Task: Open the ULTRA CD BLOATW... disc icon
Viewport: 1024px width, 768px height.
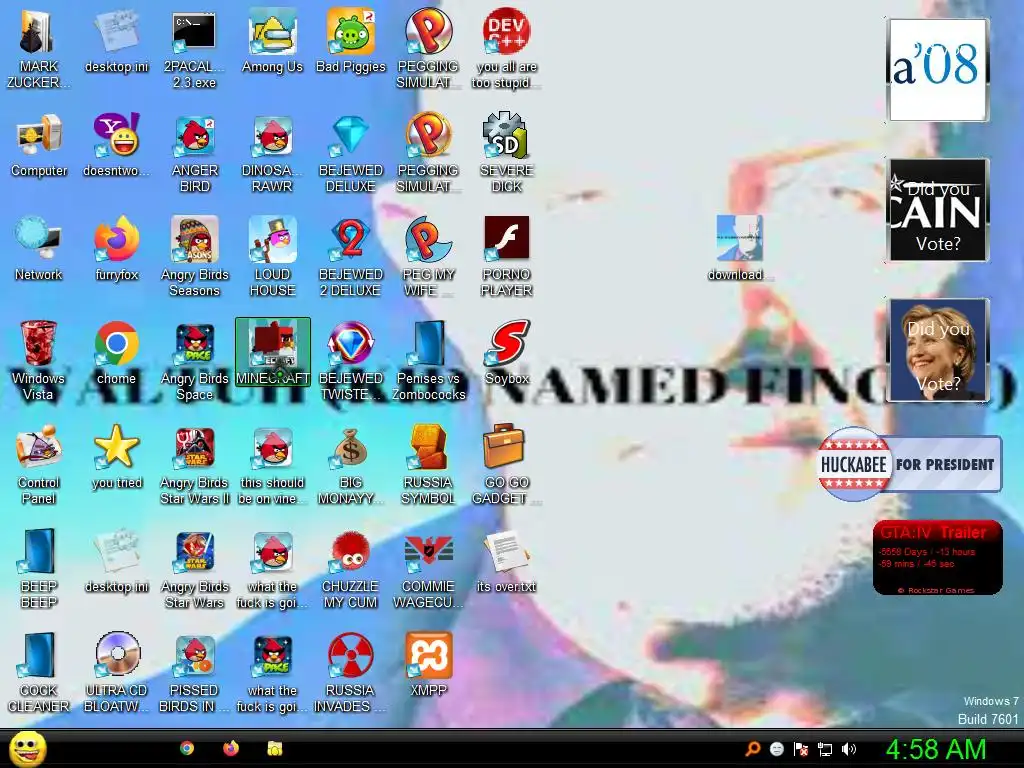Action: click(x=116, y=672)
